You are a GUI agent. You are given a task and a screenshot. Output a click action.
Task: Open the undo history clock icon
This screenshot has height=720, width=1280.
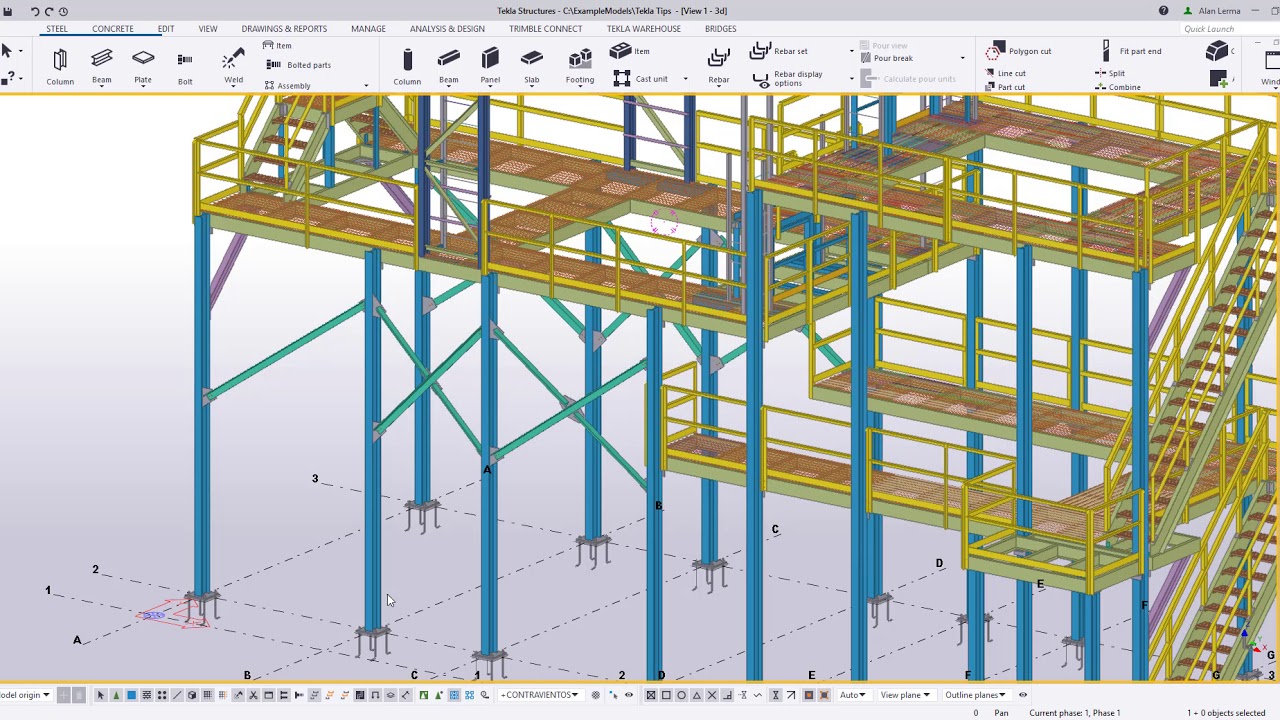pyautogui.click(x=63, y=11)
